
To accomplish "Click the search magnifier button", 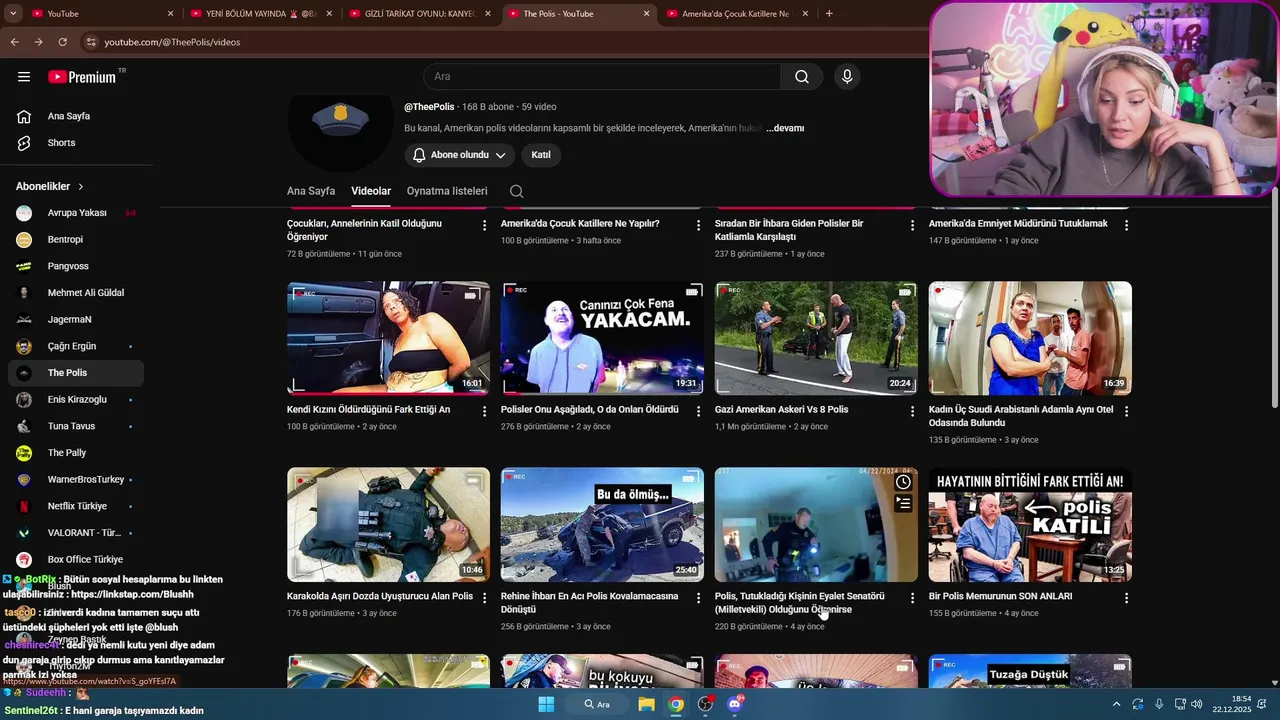I will pos(802,77).
